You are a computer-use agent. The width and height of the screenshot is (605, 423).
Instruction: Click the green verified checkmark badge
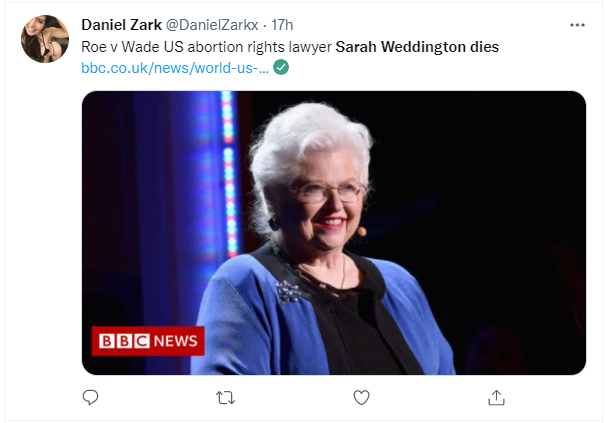point(281,67)
